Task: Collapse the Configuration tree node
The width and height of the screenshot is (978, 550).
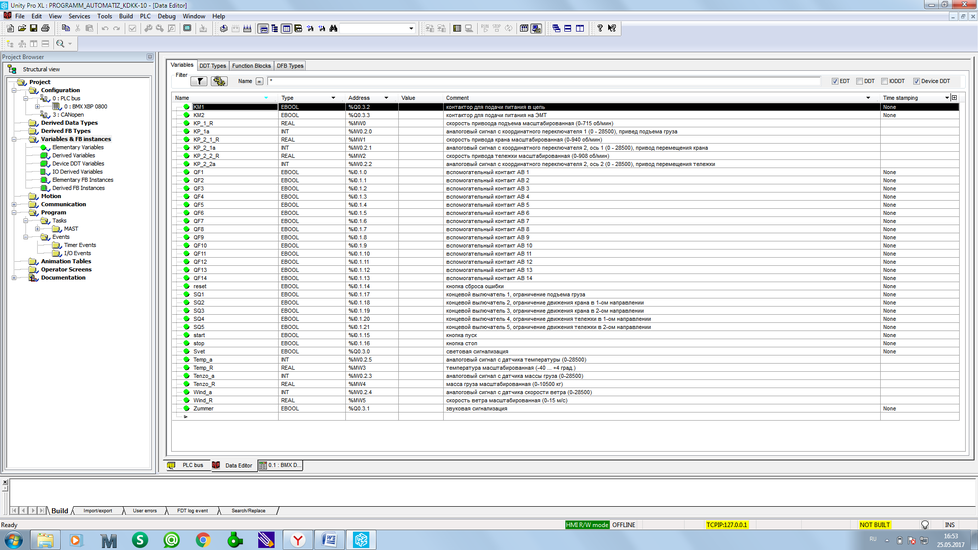Action: (14, 90)
